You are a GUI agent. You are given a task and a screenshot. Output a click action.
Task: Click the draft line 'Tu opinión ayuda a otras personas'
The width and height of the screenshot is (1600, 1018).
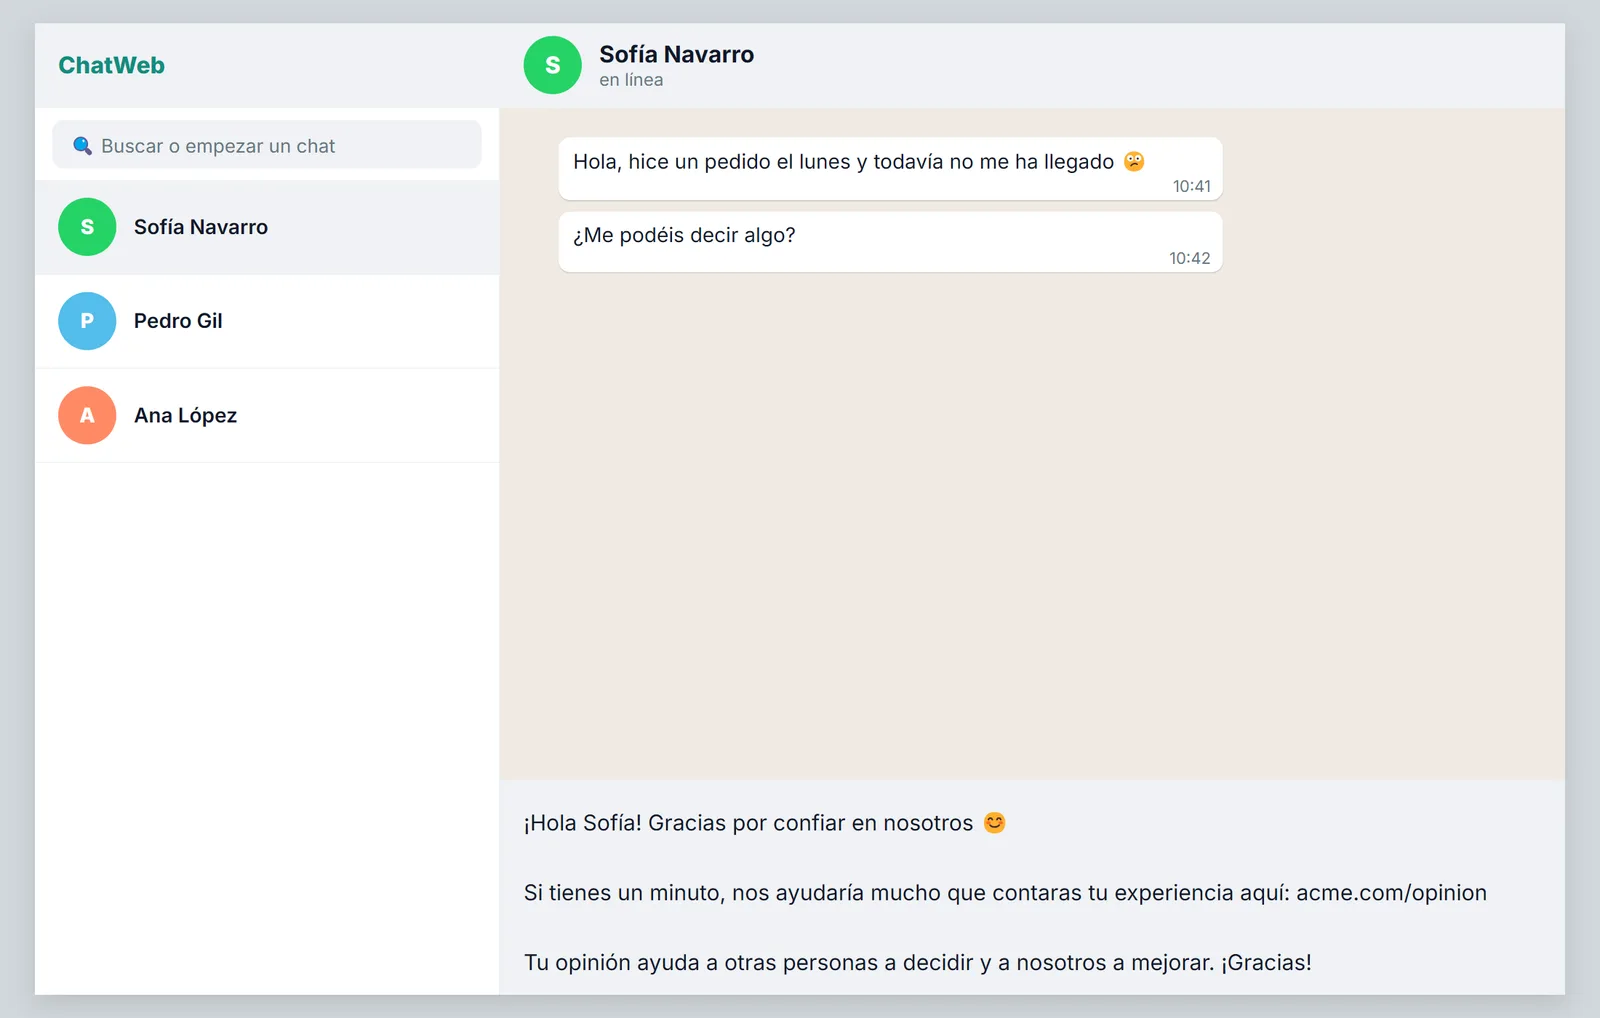click(x=918, y=963)
